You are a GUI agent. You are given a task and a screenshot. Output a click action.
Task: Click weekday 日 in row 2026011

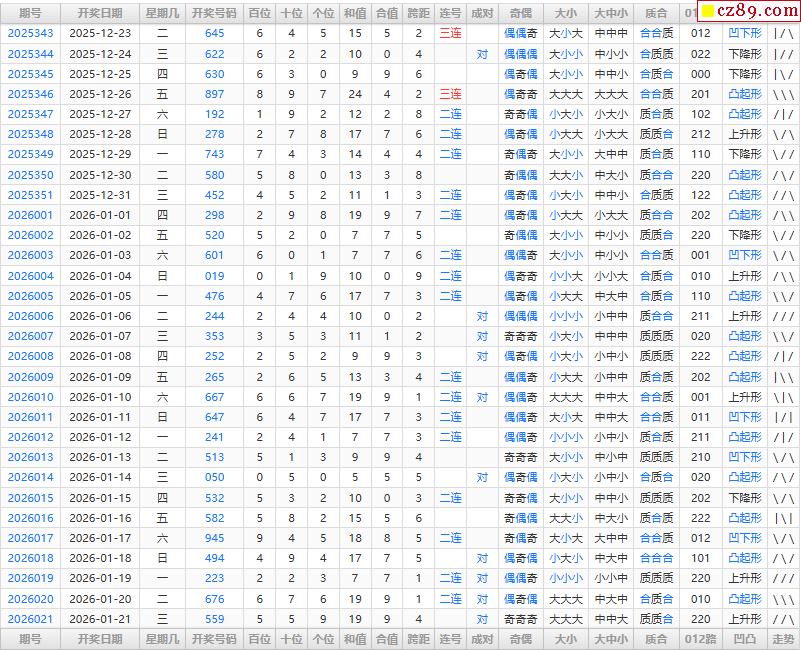point(162,417)
